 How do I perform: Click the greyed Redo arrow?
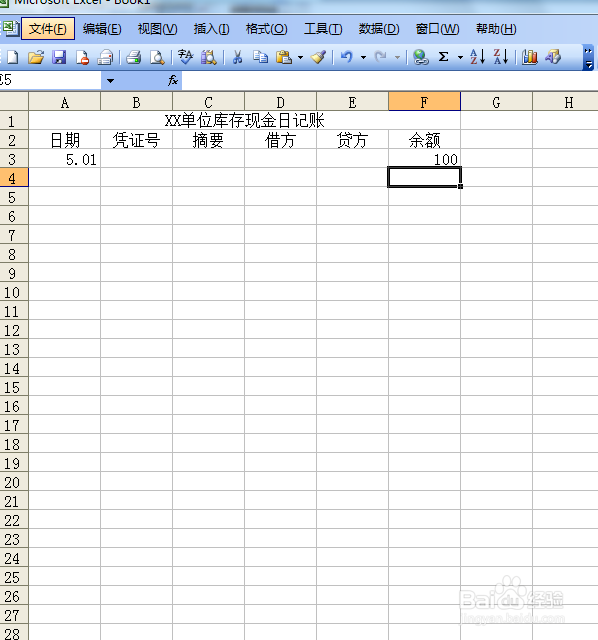tap(380, 57)
